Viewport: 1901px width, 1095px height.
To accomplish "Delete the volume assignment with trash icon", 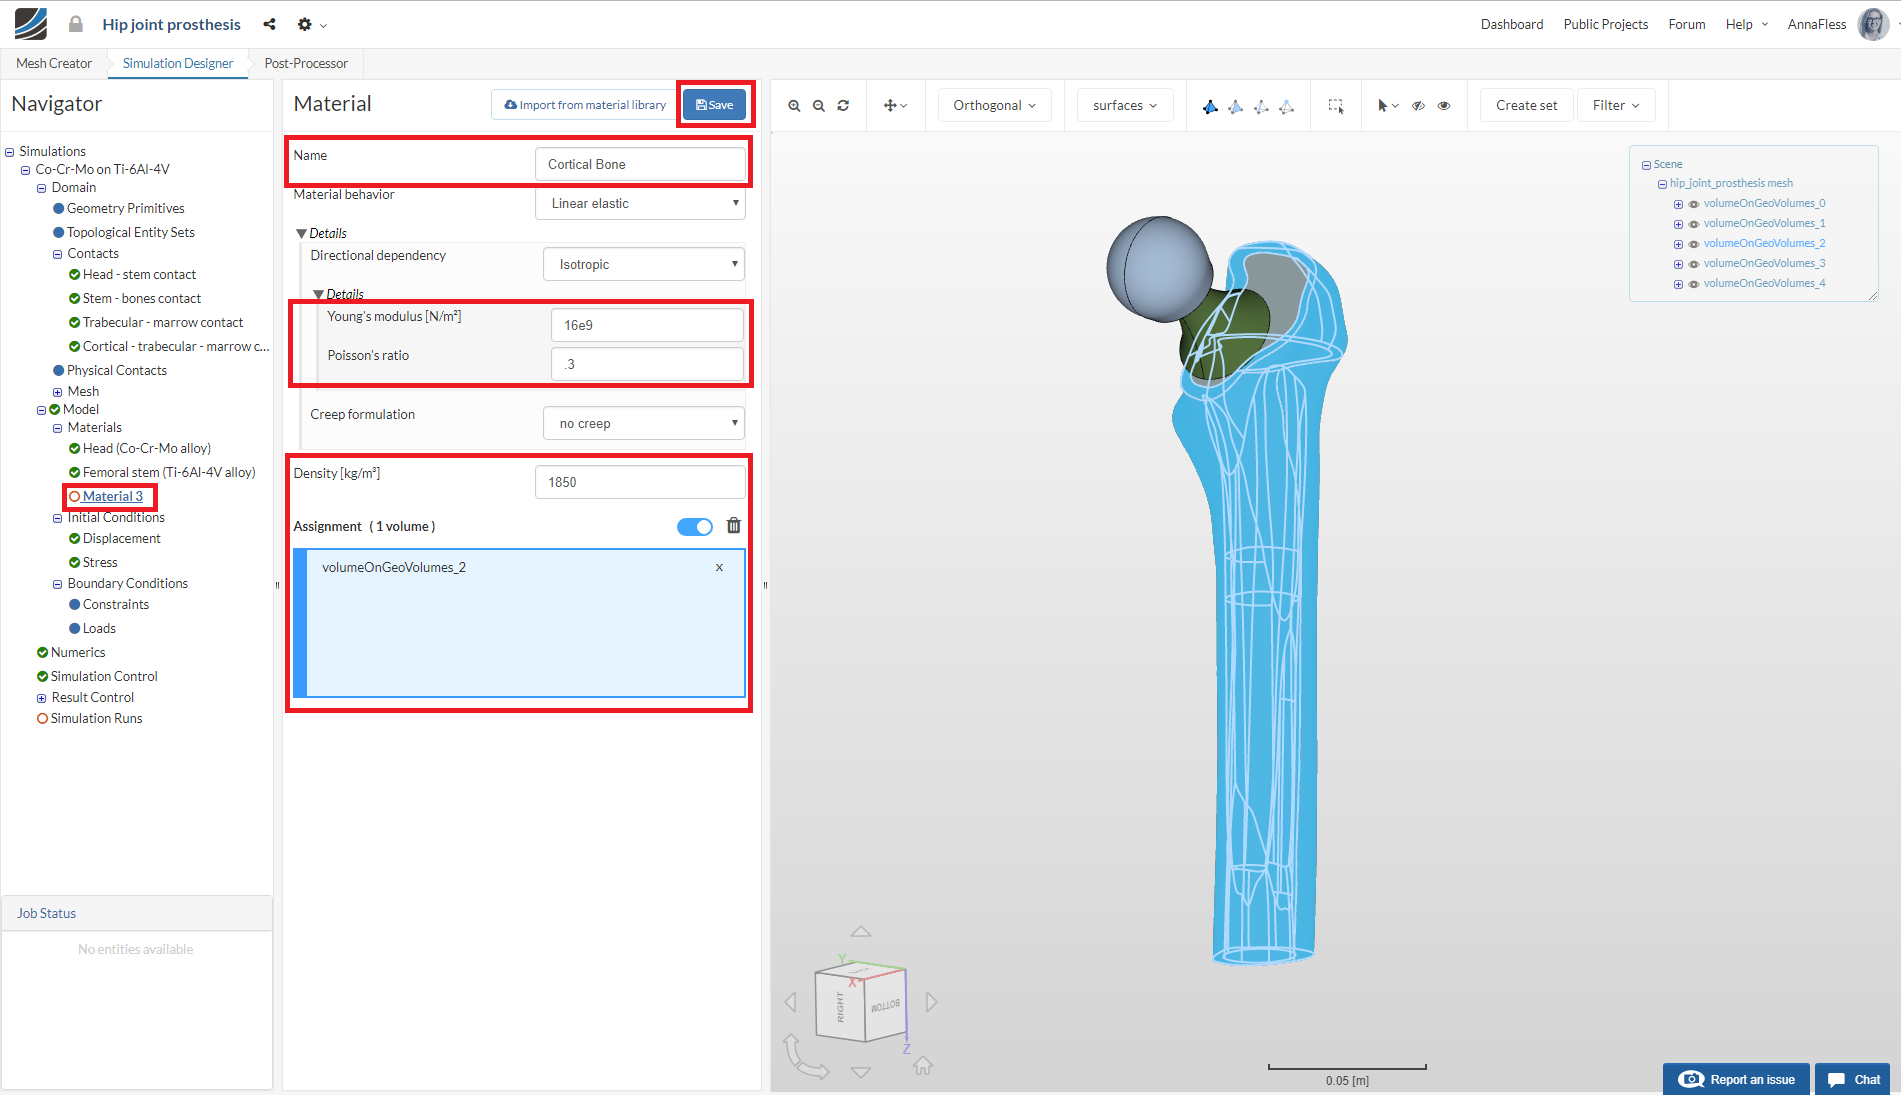I will [x=733, y=526].
